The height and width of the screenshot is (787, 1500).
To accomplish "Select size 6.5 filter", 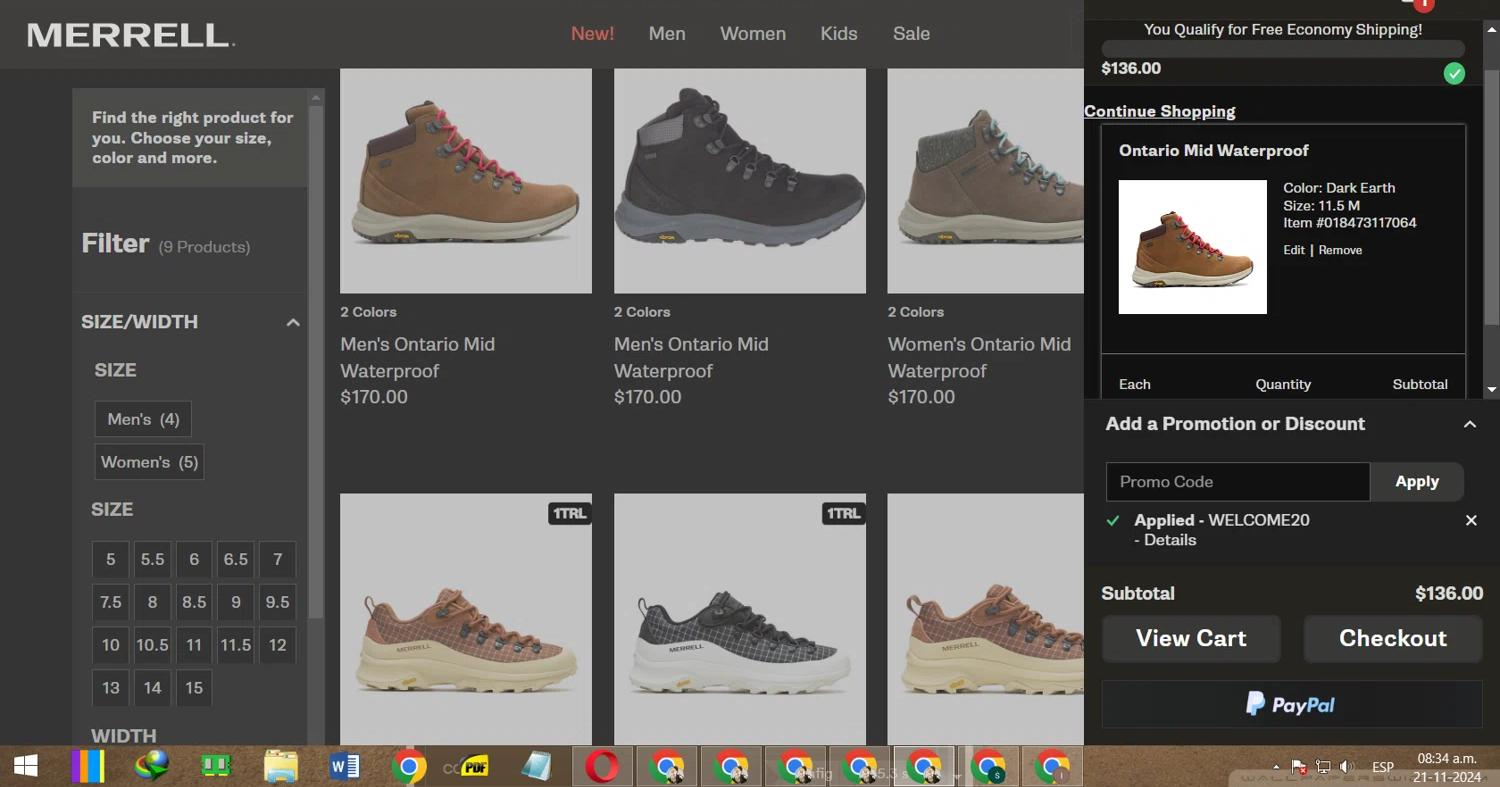I will click(x=236, y=560).
